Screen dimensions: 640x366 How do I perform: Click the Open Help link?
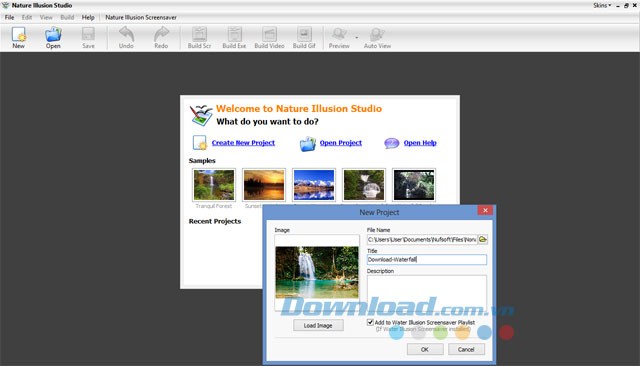point(420,143)
